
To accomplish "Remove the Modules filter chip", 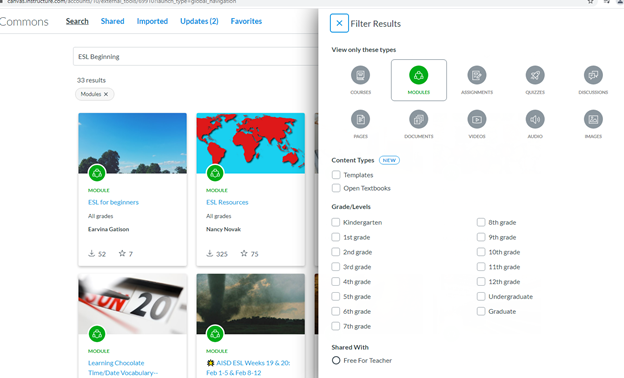I will (106, 94).
